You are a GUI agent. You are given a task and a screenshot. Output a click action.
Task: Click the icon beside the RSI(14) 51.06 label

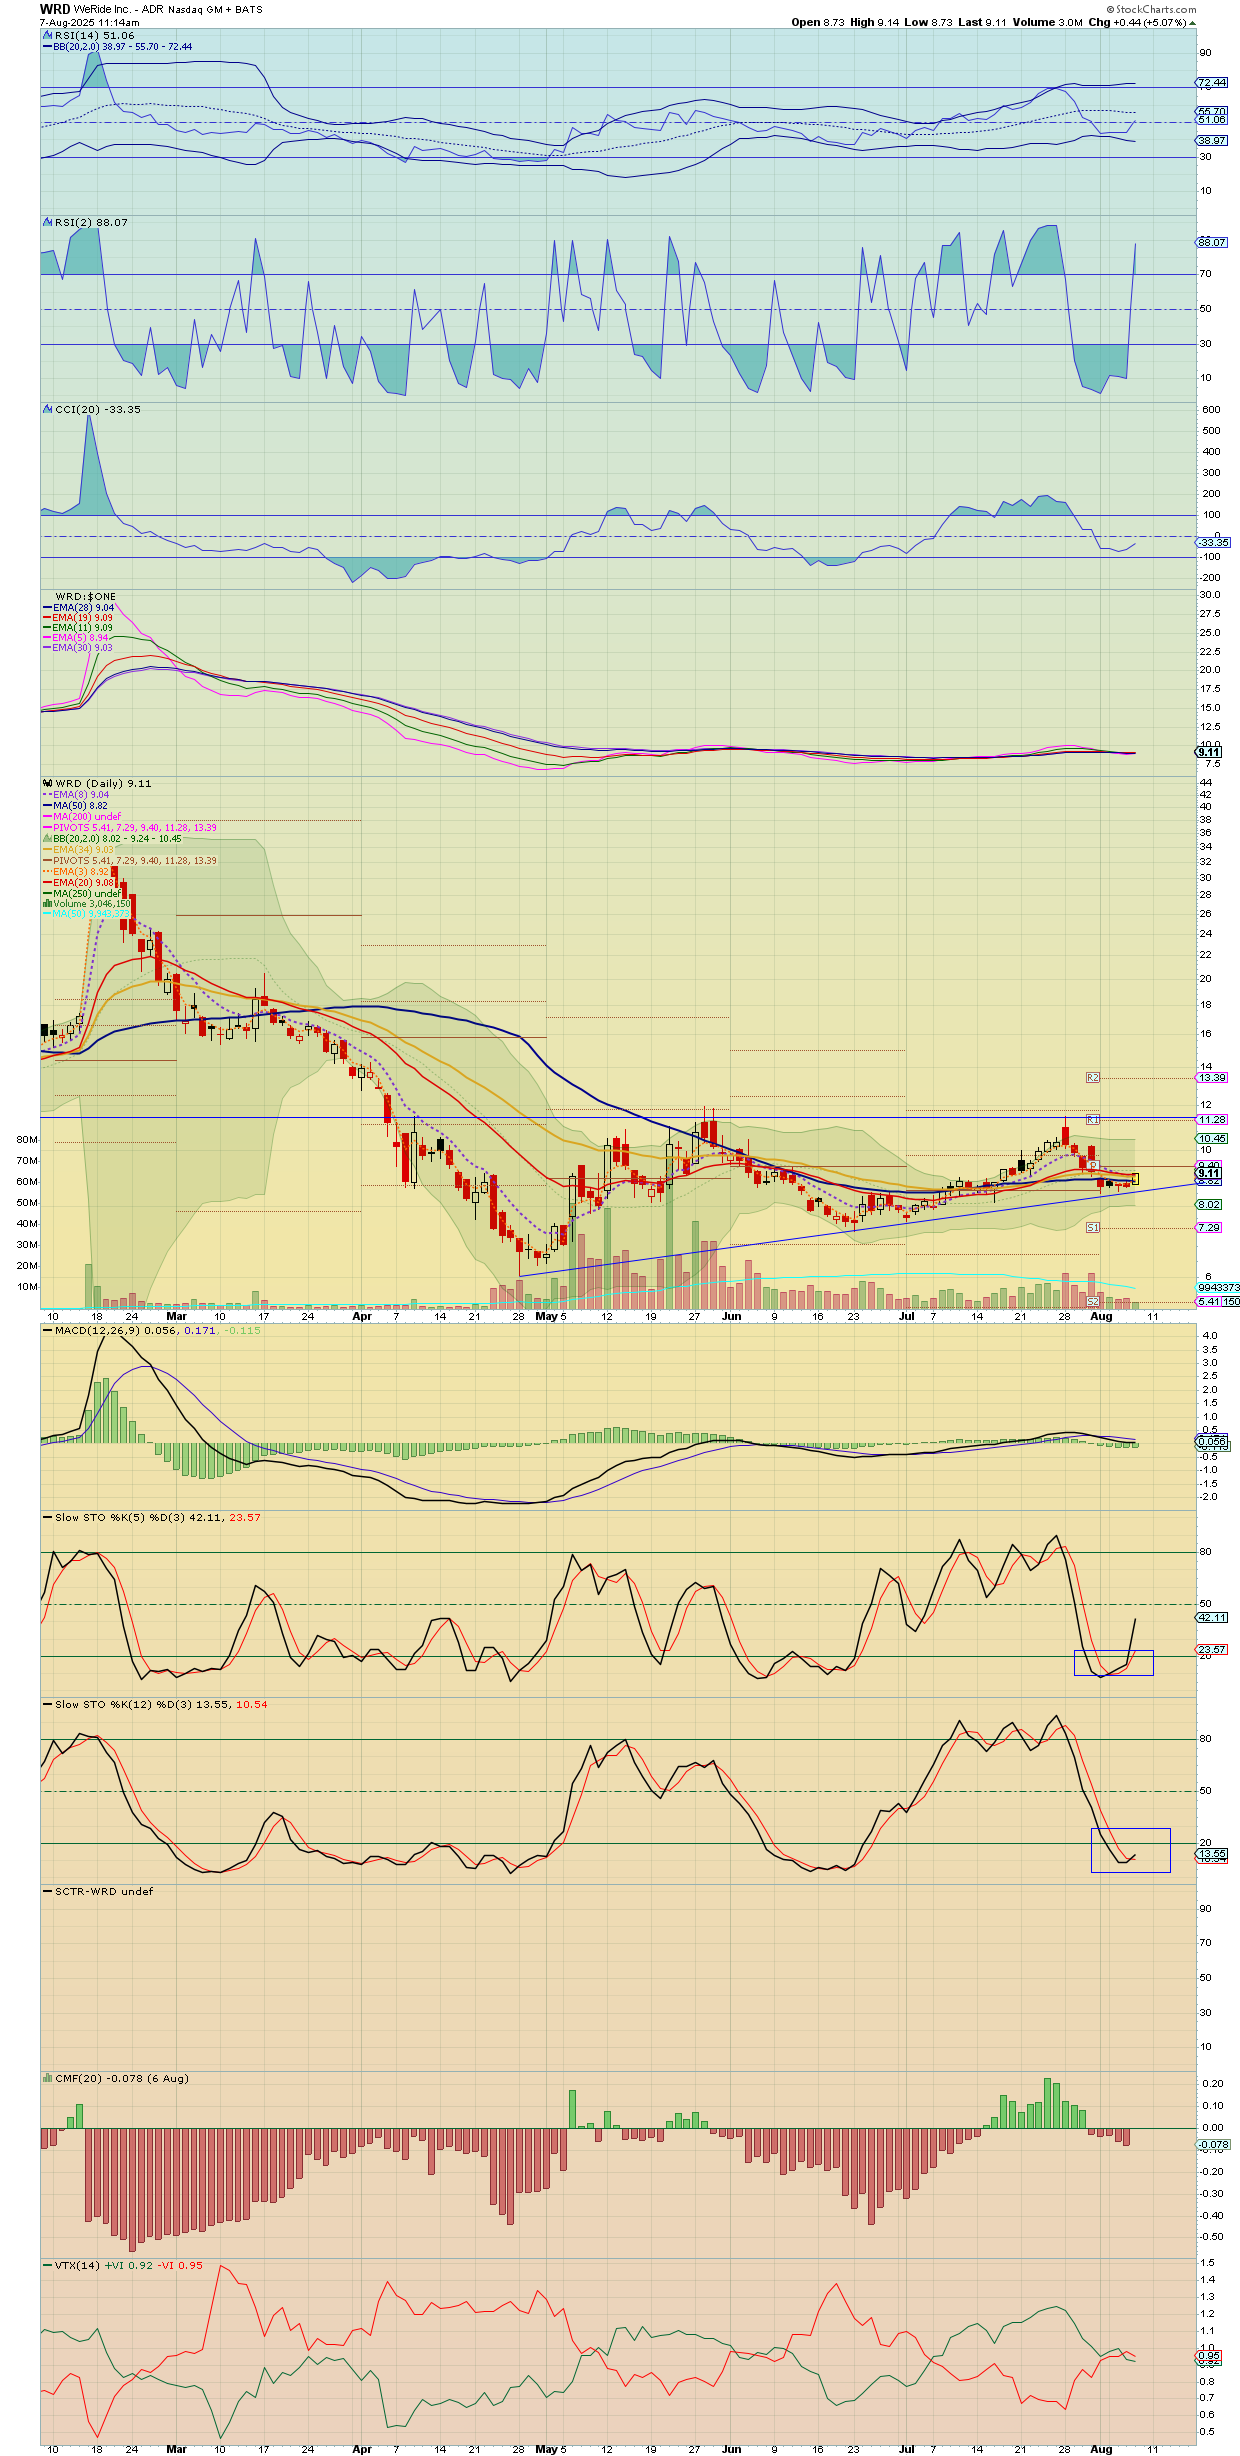point(47,35)
